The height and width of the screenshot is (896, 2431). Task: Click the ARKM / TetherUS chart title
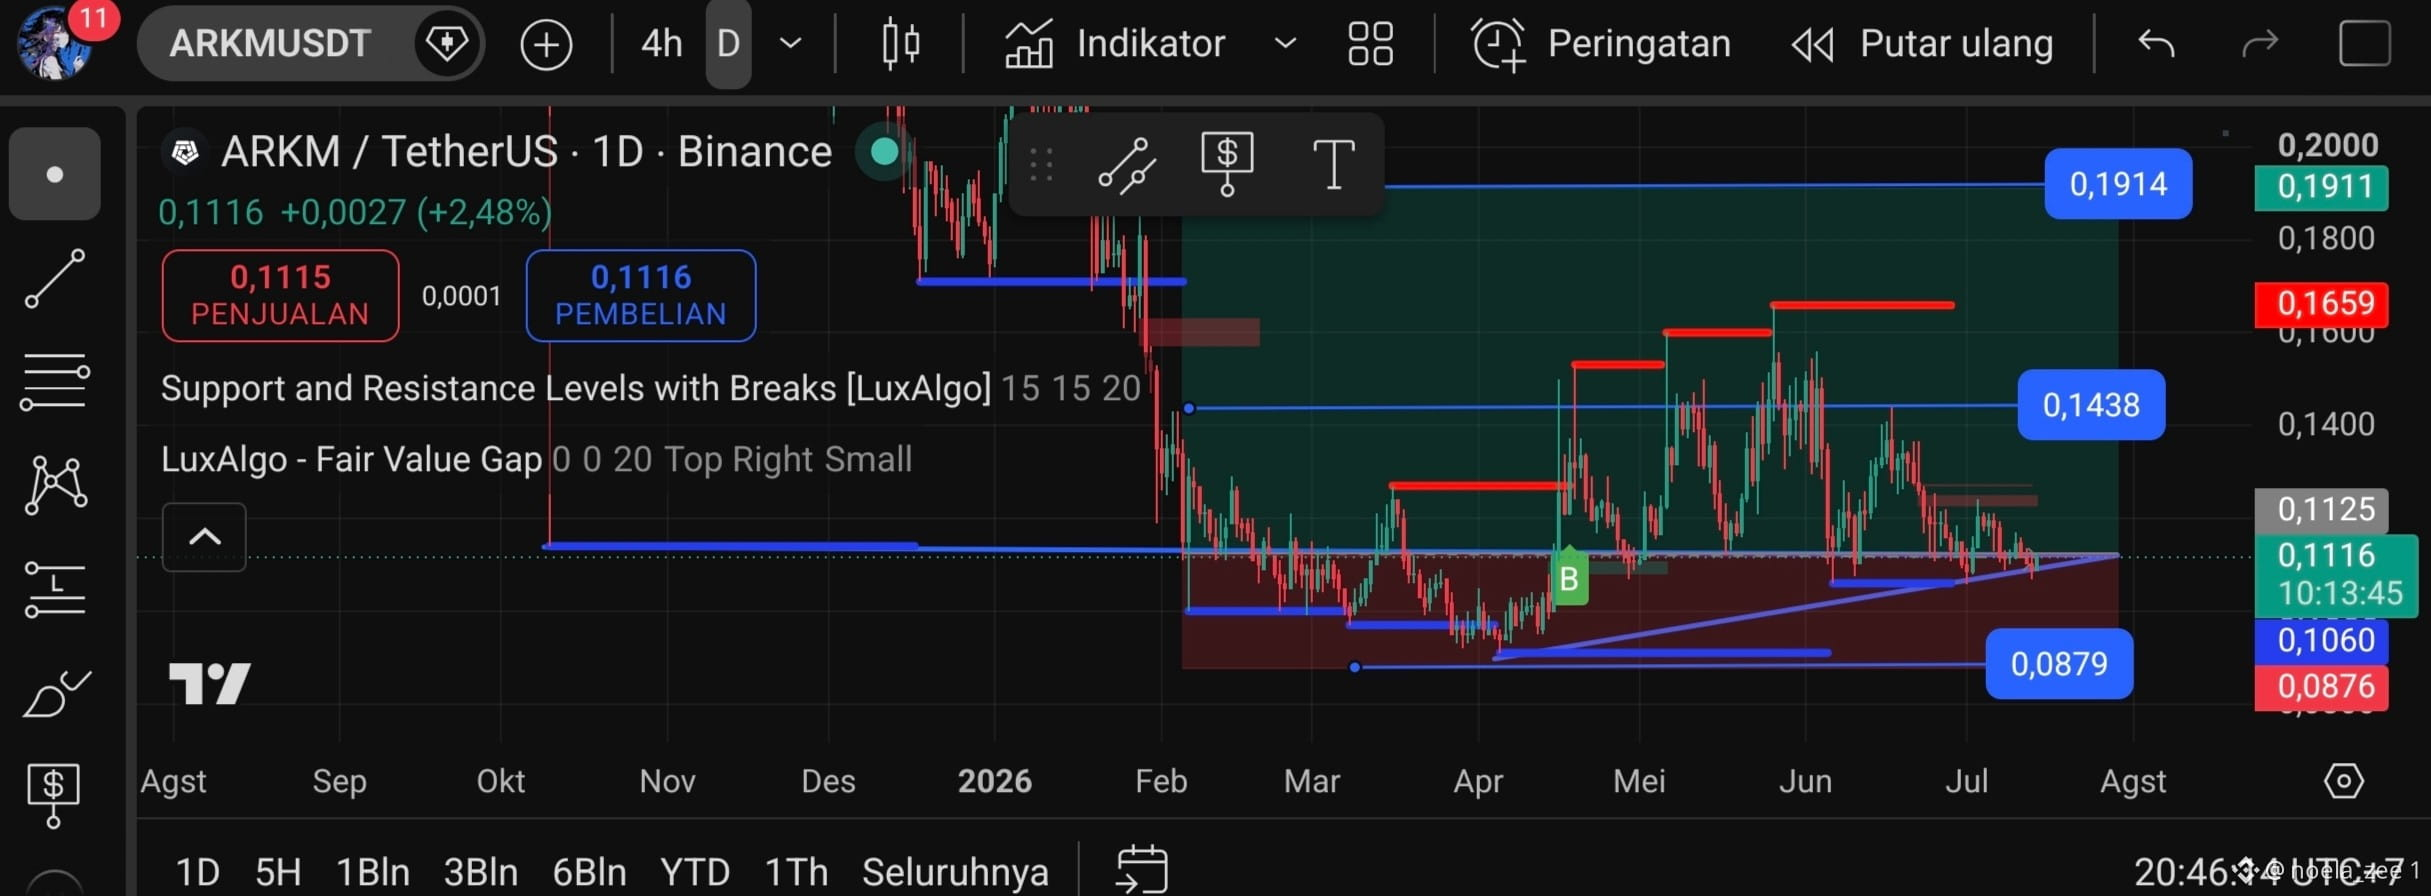click(527, 152)
